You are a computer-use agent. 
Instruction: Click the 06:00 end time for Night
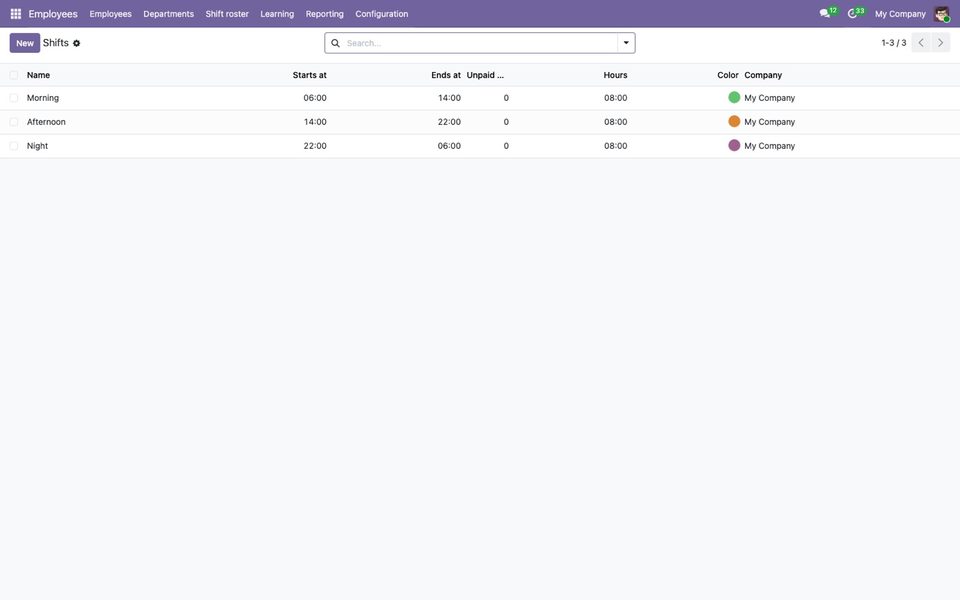pyautogui.click(x=449, y=146)
